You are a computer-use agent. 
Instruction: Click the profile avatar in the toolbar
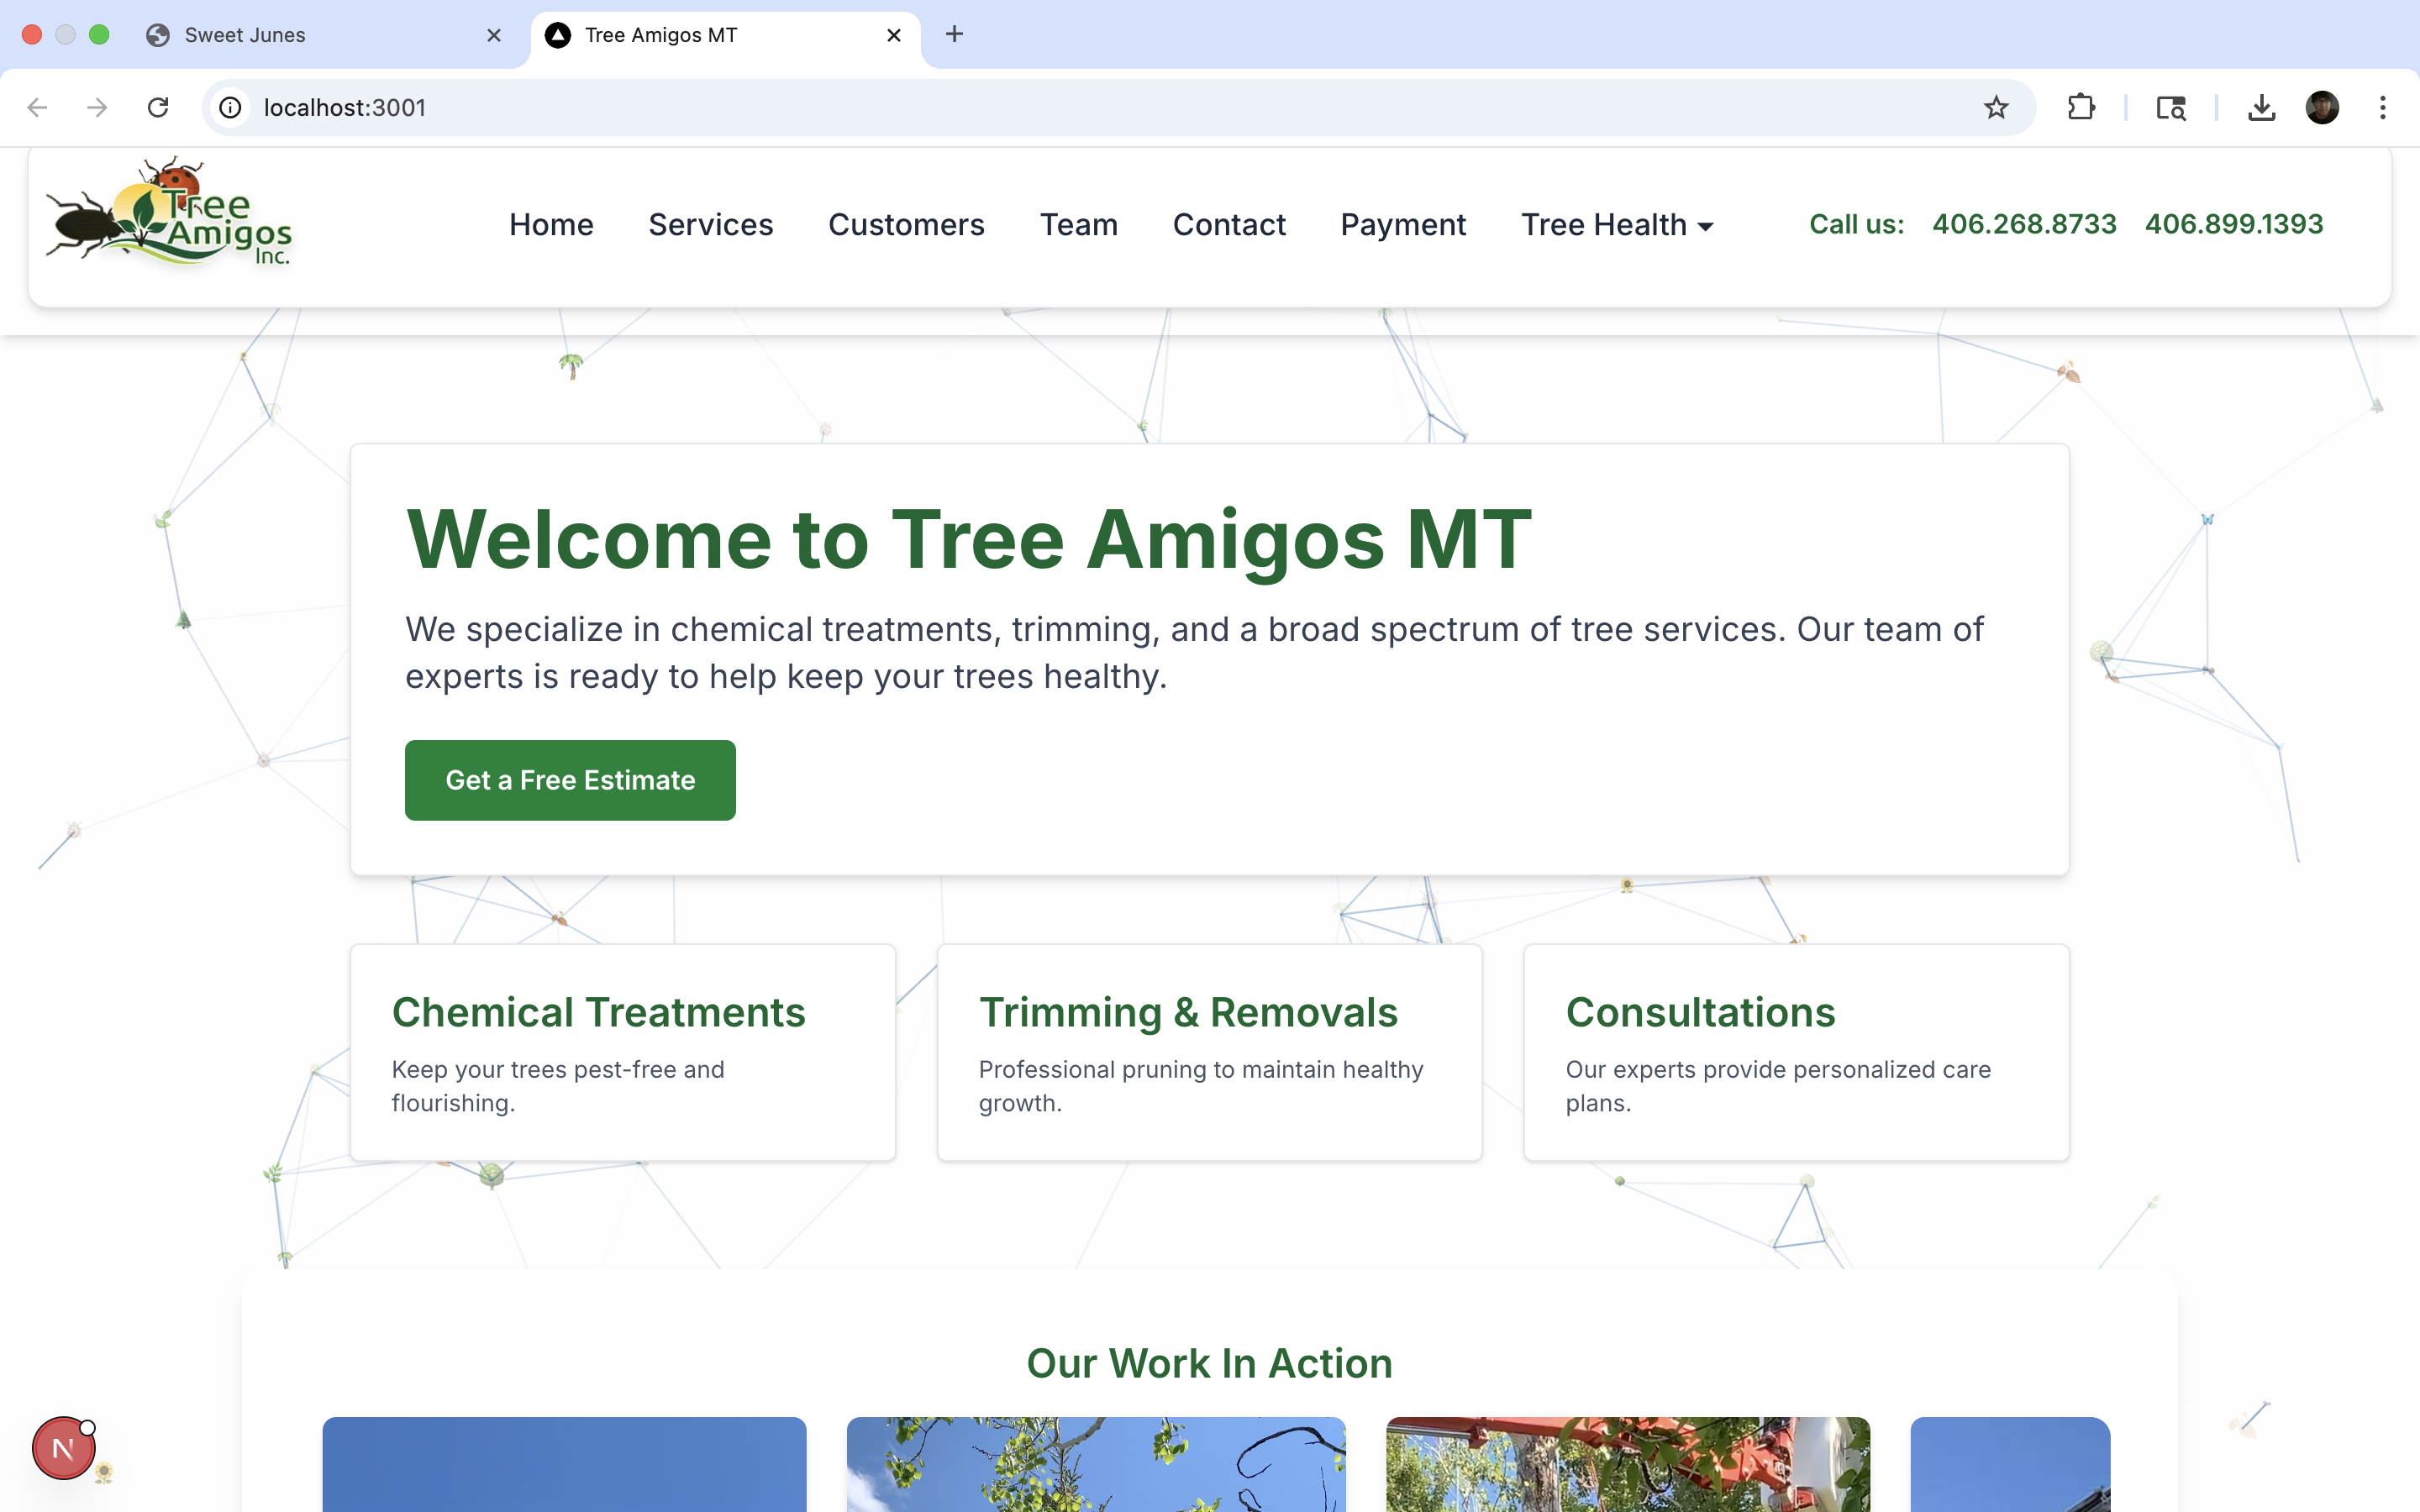[x=2322, y=107]
